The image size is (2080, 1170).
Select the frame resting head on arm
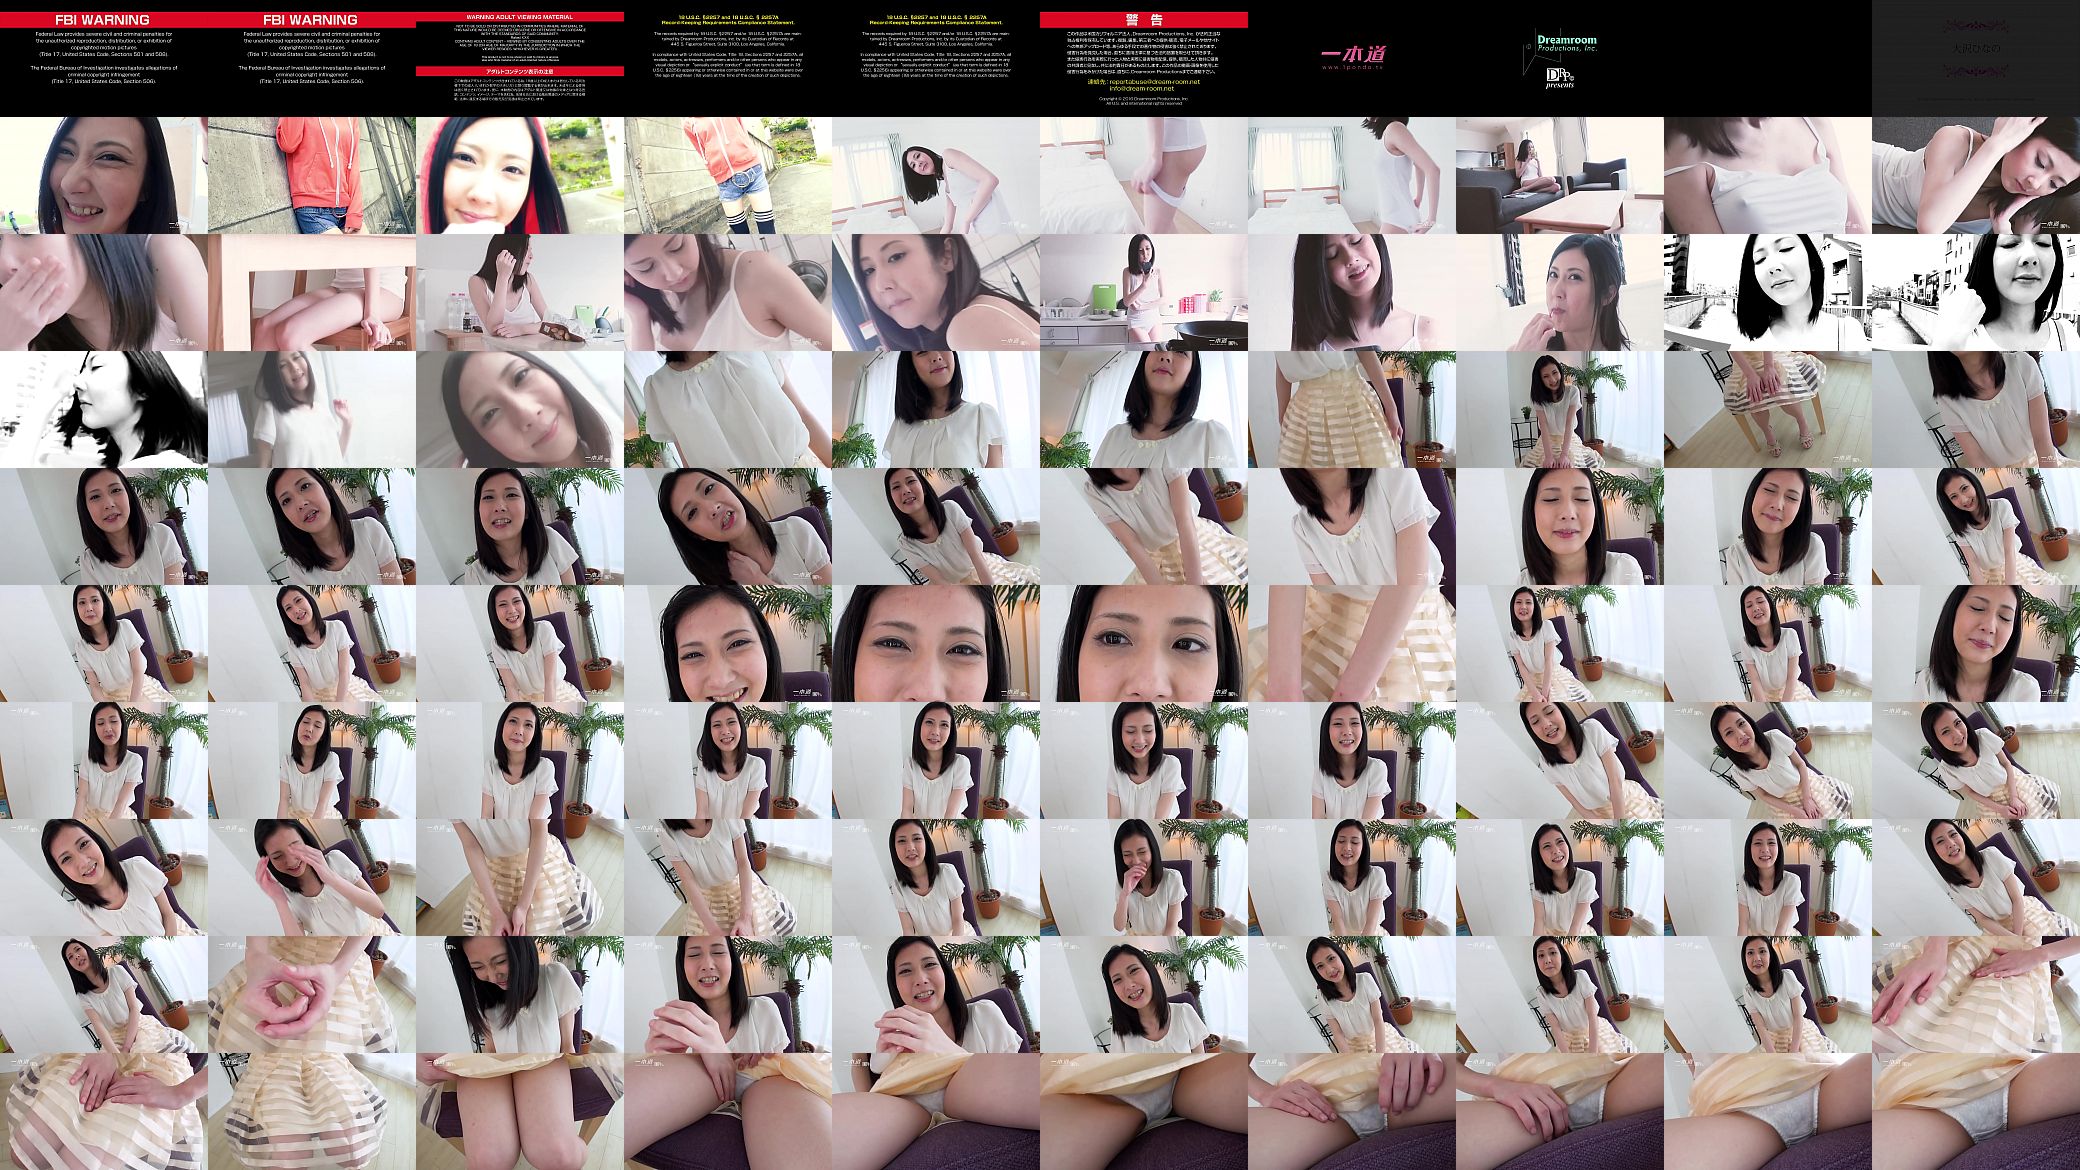click(x=1976, y=175)
